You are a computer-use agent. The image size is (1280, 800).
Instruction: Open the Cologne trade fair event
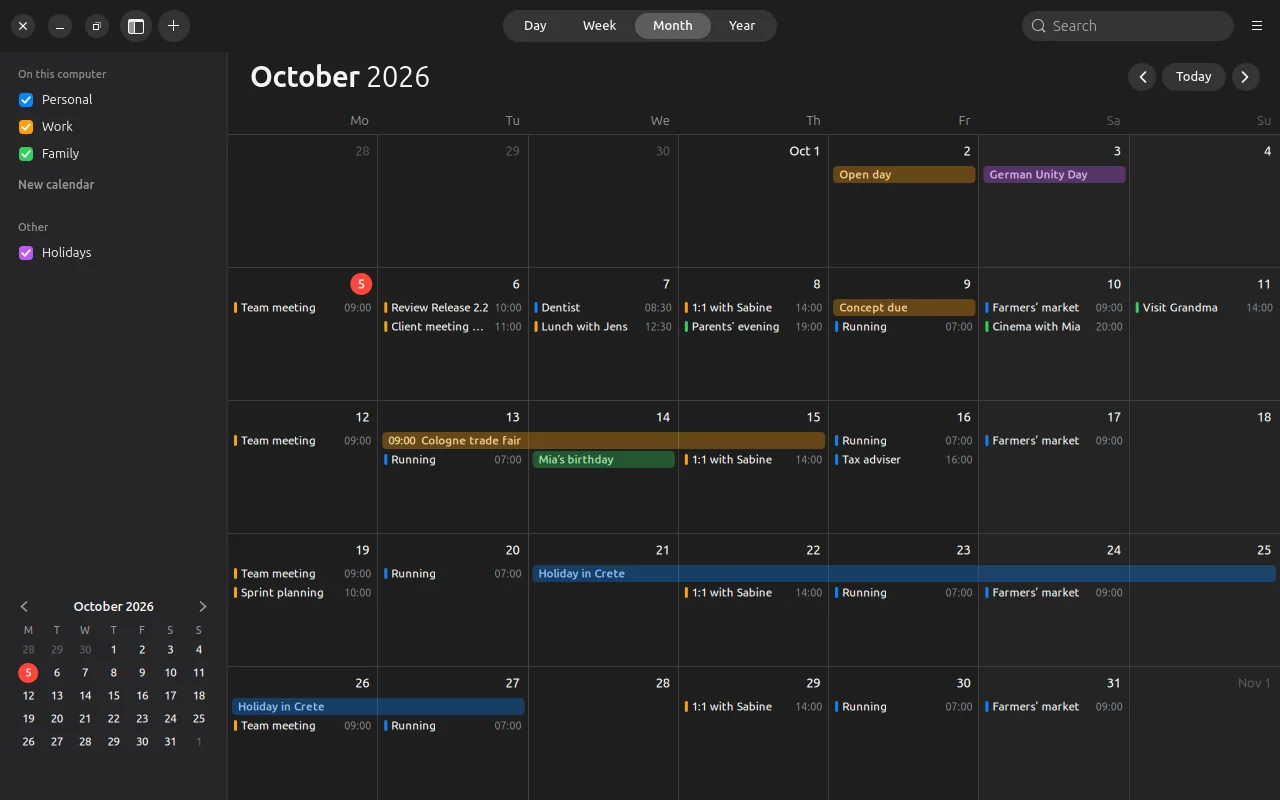tap(603, 441)
